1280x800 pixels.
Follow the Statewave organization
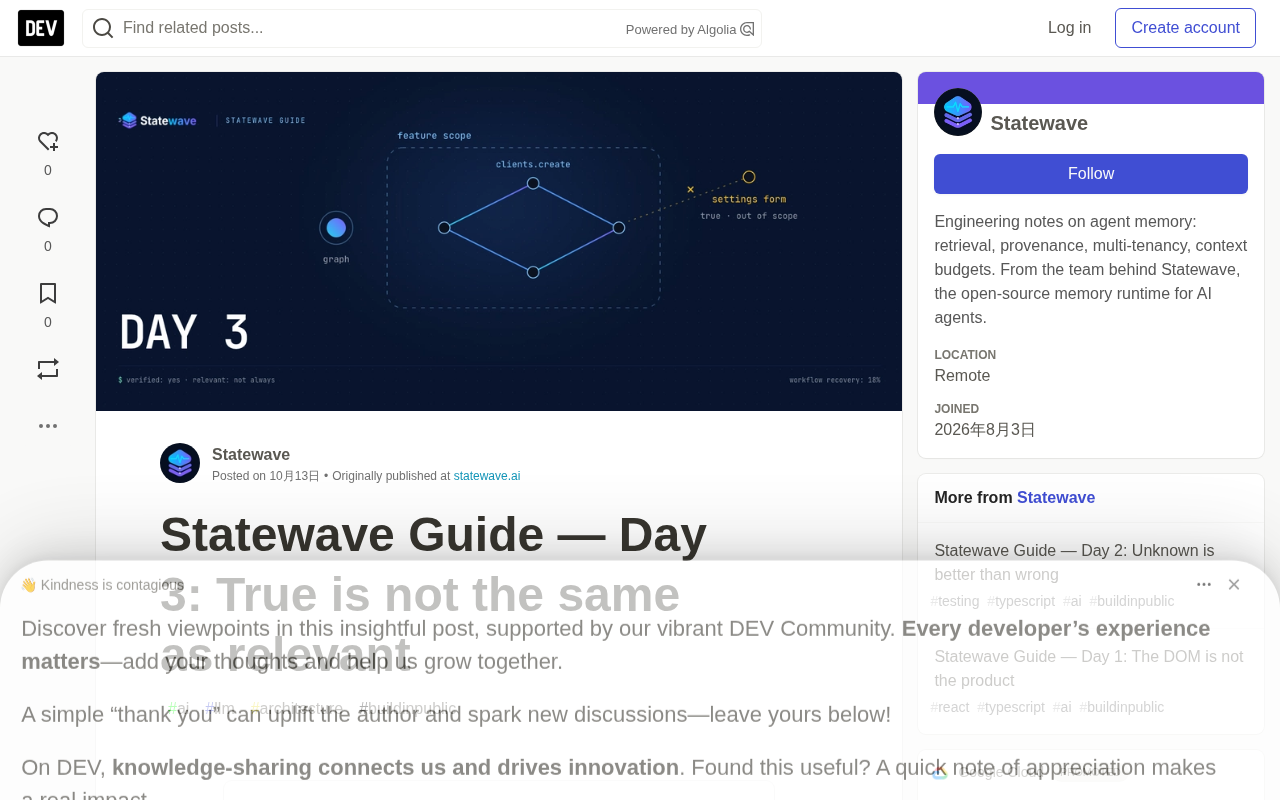click(1091, 174)
